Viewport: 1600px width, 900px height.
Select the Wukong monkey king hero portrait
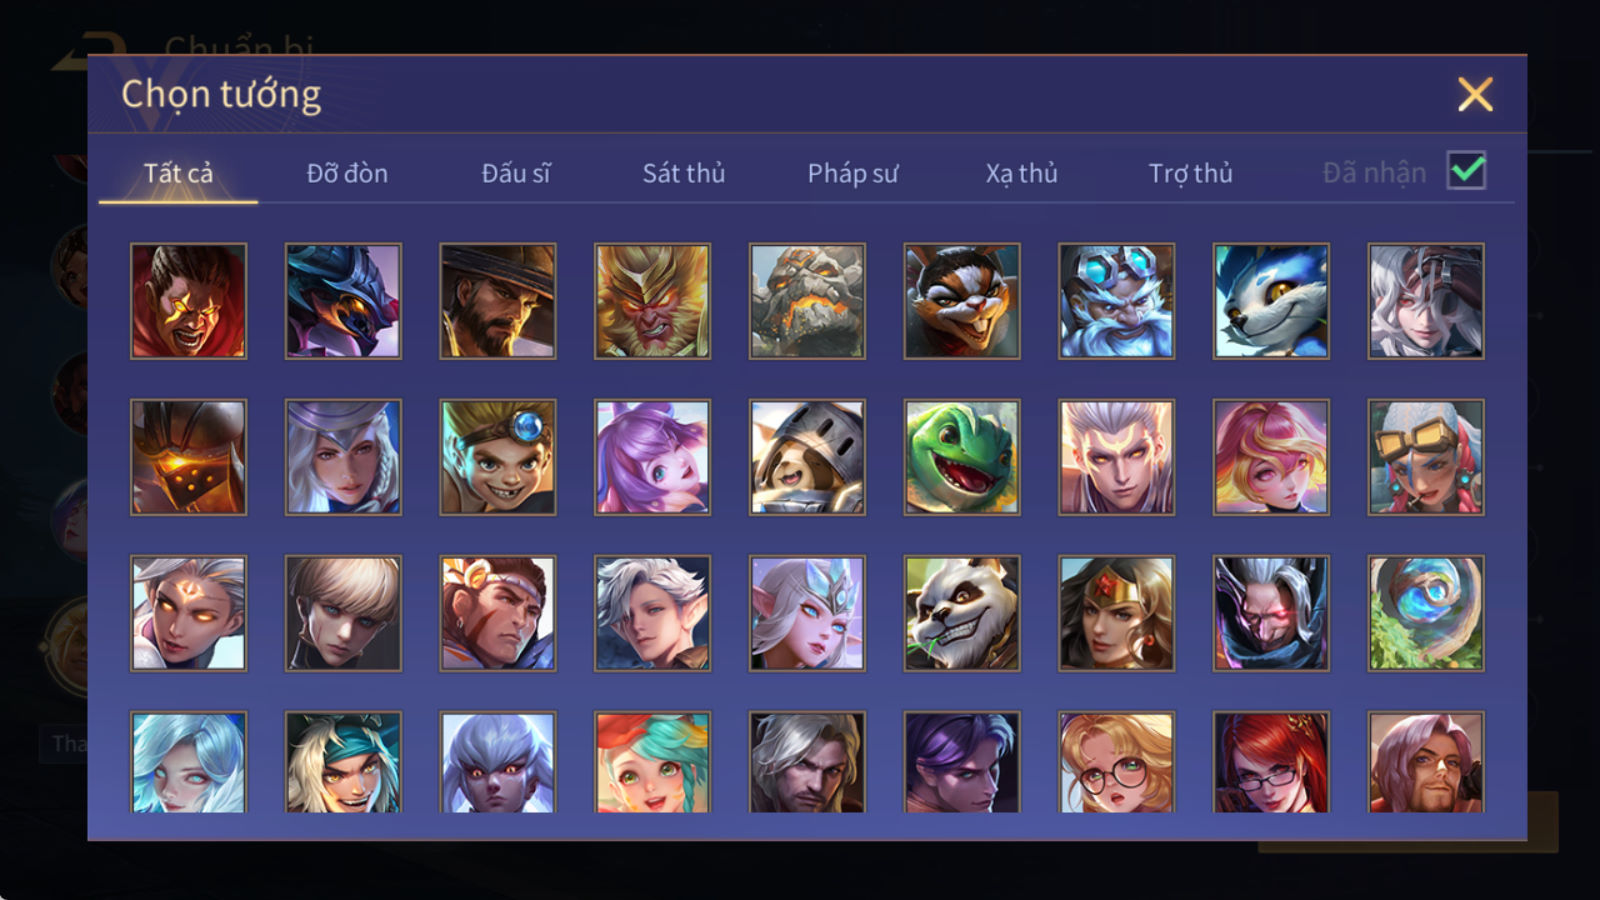coord(652,301)
